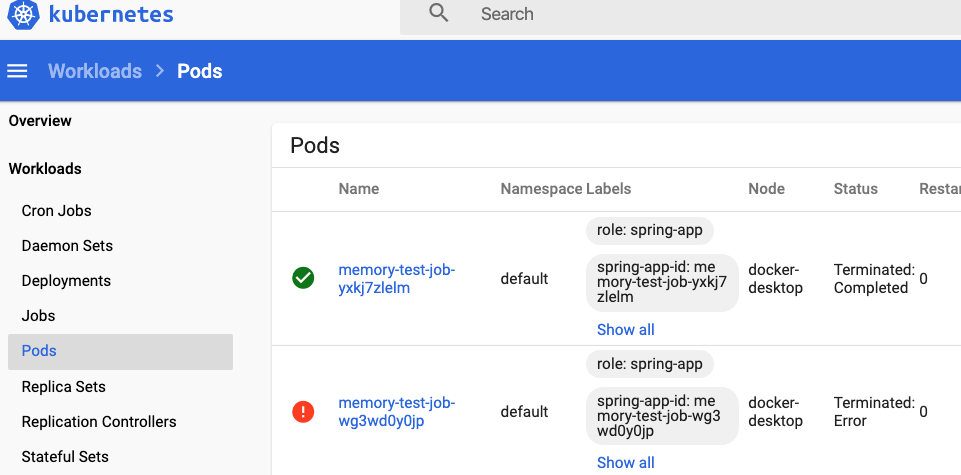Click the green completed status icon

(x=303, y=278)
